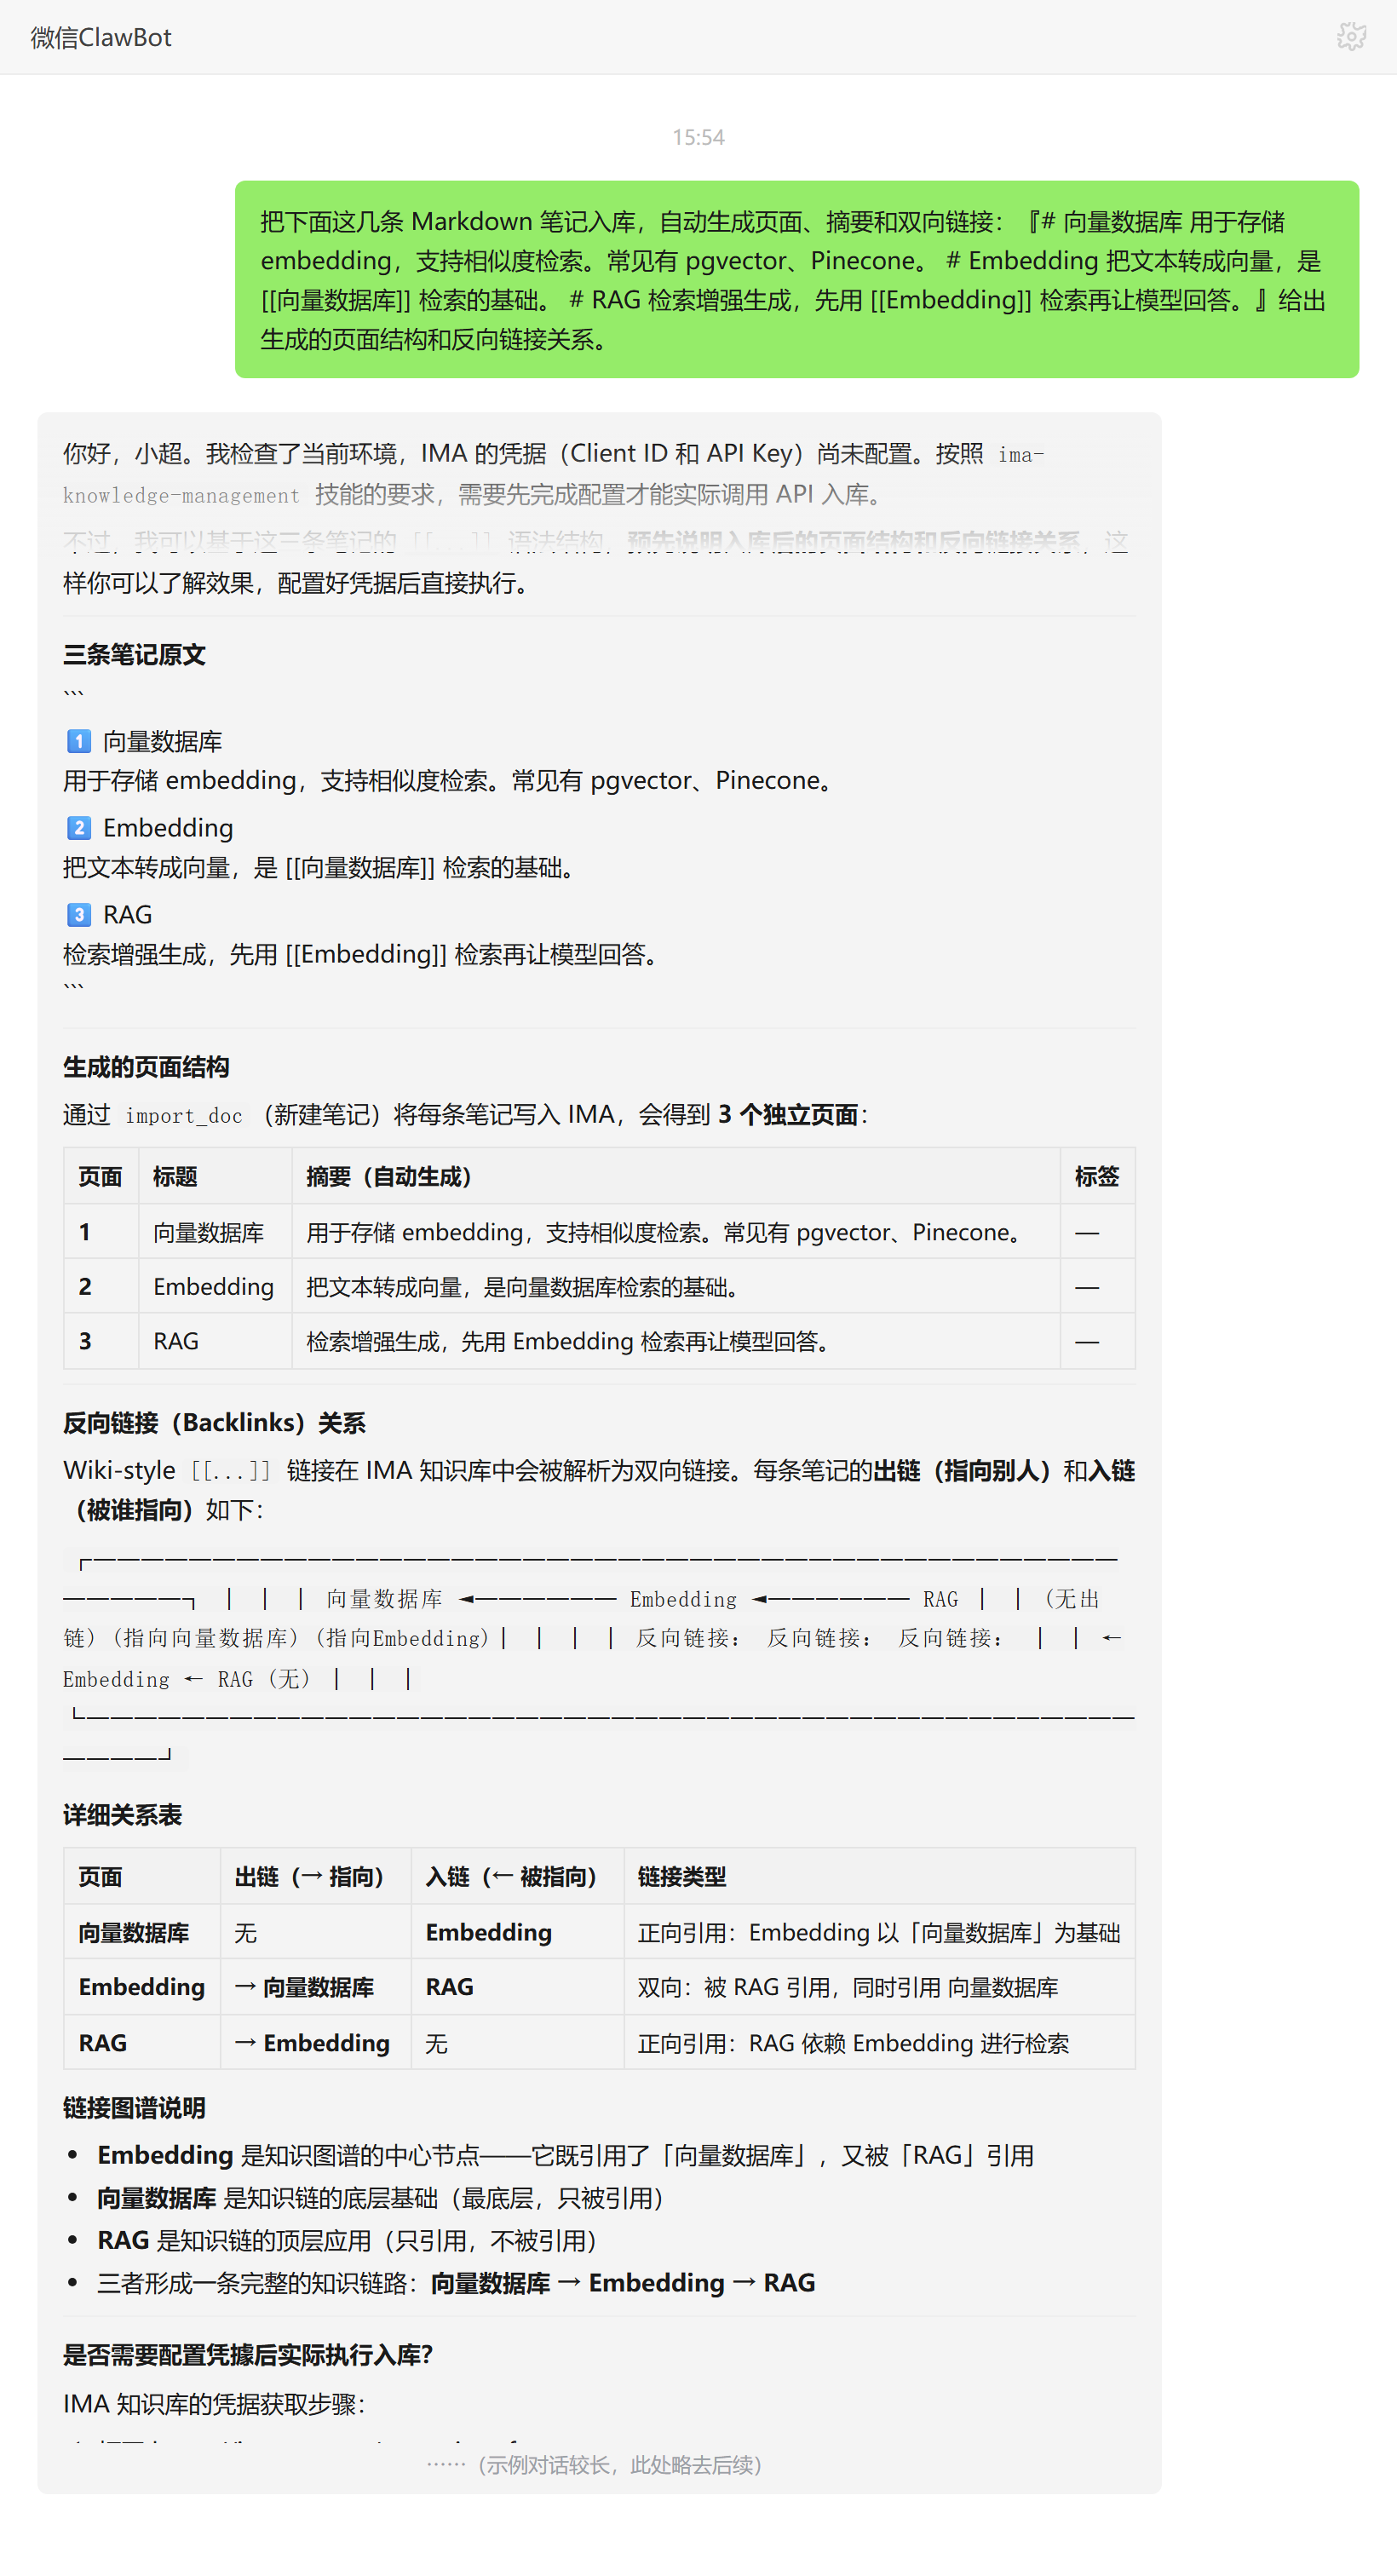The height and width of the screenshot is (2576, 1397).
Task: Click the 生成的页面结构 heading
Action: tap(146, 1067)
